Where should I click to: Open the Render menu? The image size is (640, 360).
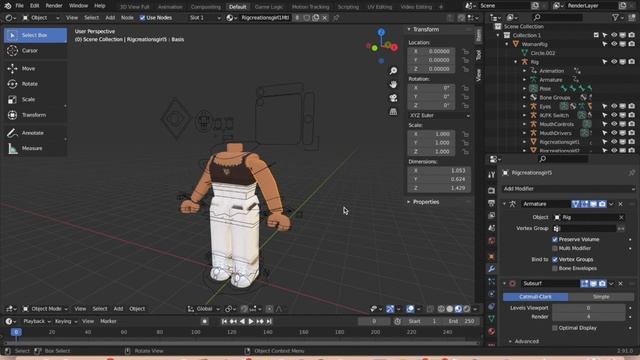click(54, 6)
